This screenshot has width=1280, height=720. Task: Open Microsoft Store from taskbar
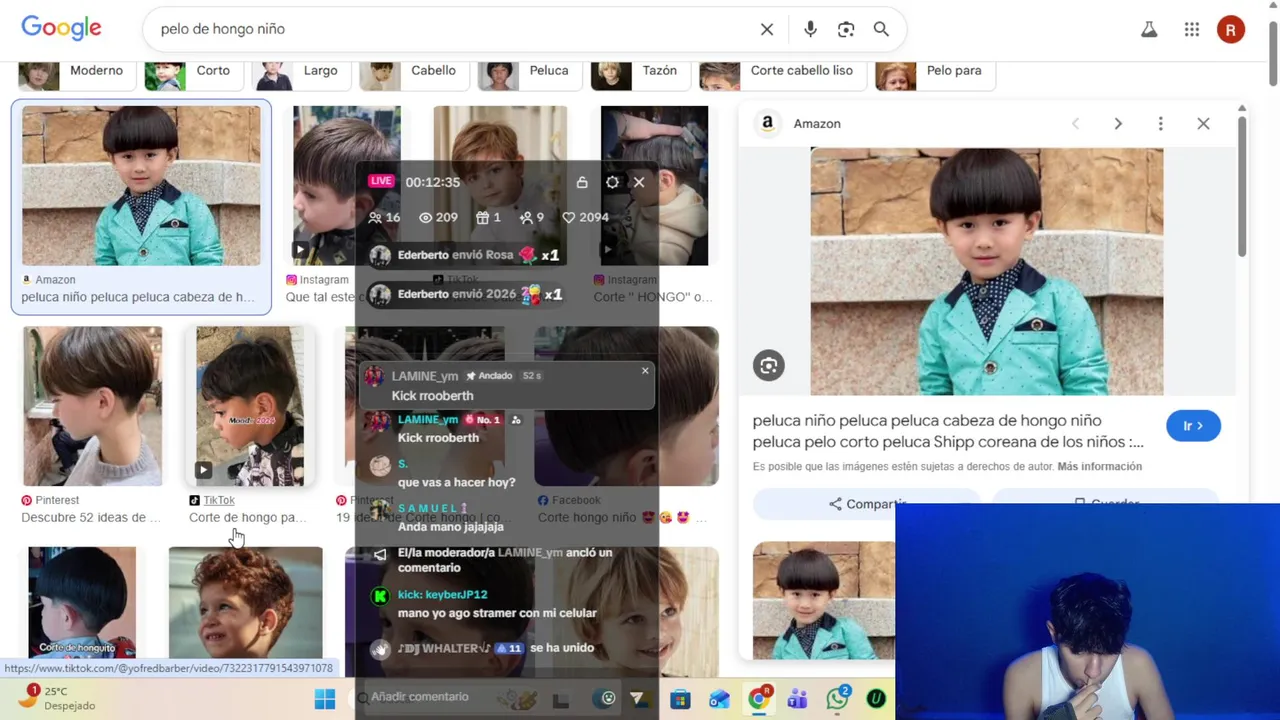[x=680, y=699]
